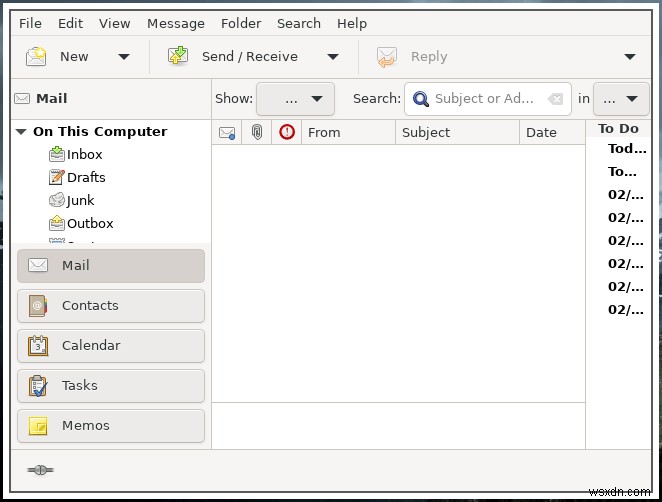Click the New mail envelope icon

[x=36, y=57]
